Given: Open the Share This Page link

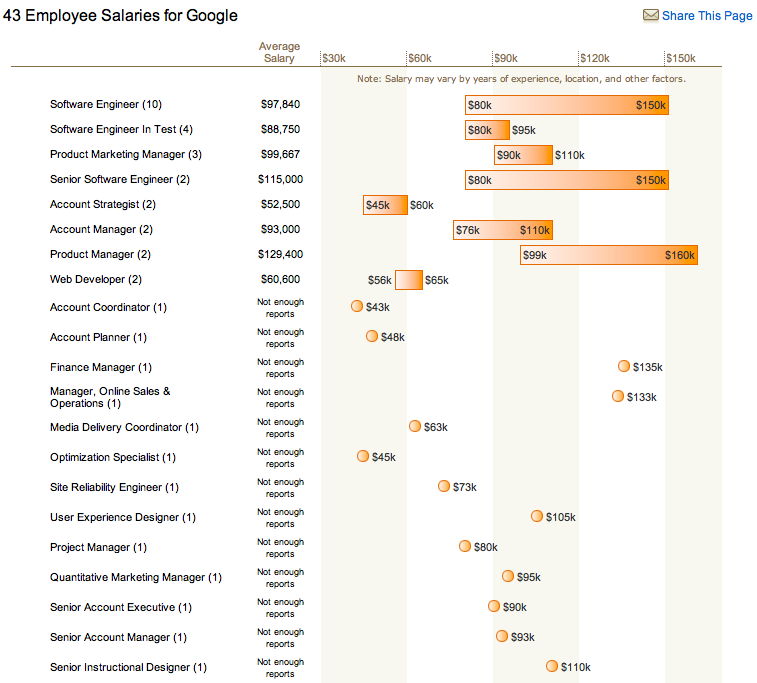Looking at the screenshot, I should point(706,16).
